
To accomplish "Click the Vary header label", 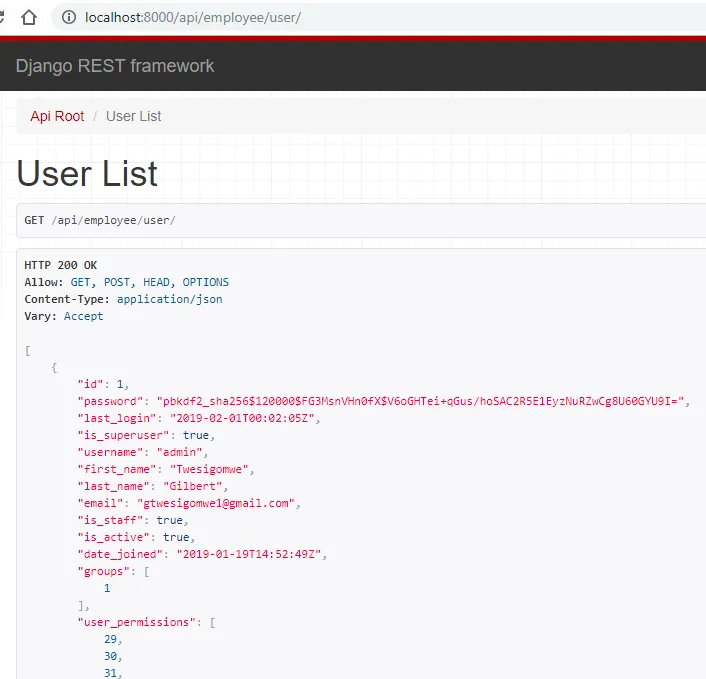I will (x=41, y=316).
